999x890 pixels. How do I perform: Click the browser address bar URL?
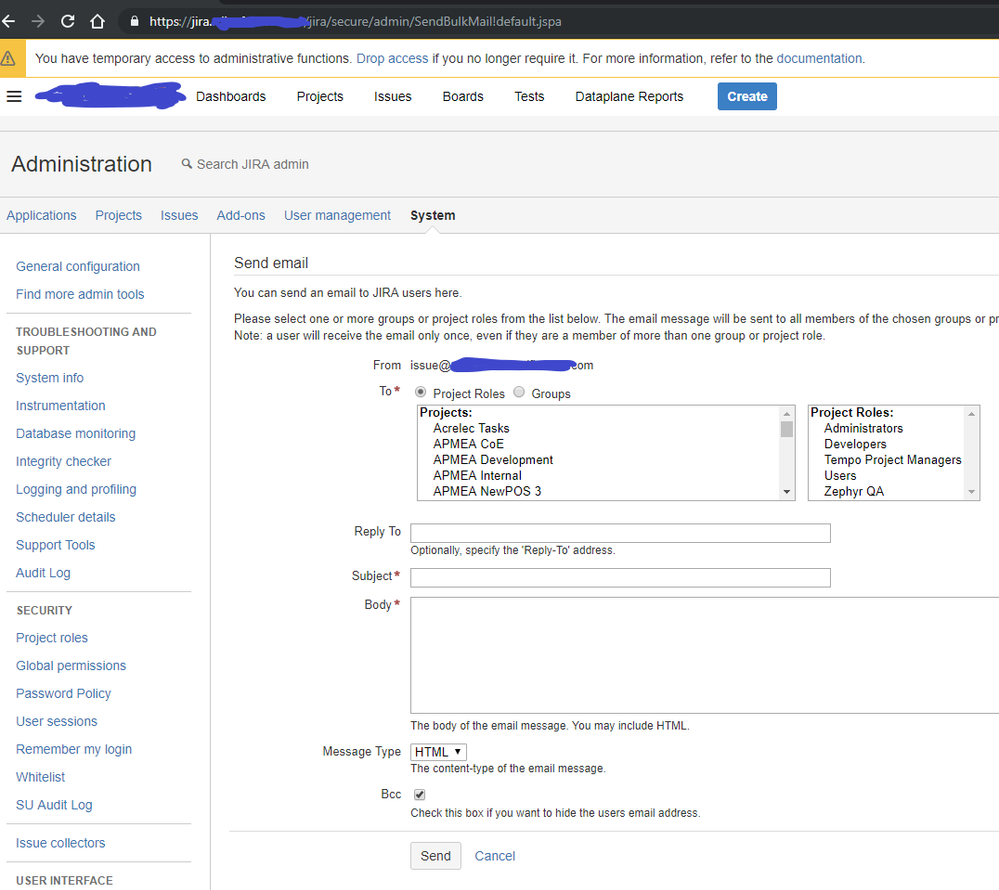point(356,22)
